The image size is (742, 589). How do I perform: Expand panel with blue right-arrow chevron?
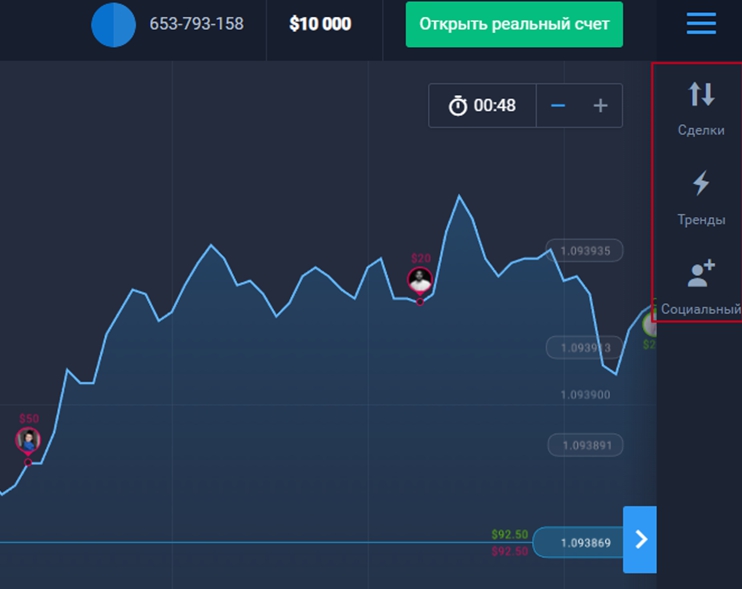click(x=640, y=539)
